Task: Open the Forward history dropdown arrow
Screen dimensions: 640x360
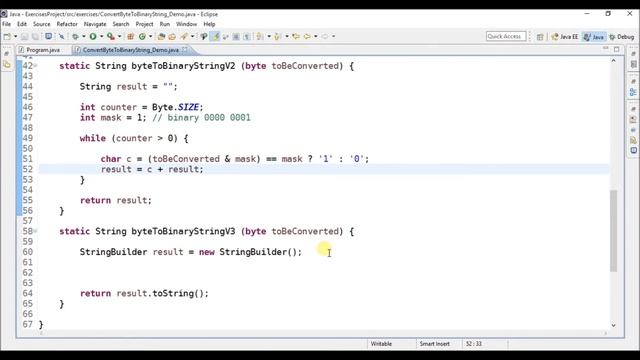Action: pos(333,36)
